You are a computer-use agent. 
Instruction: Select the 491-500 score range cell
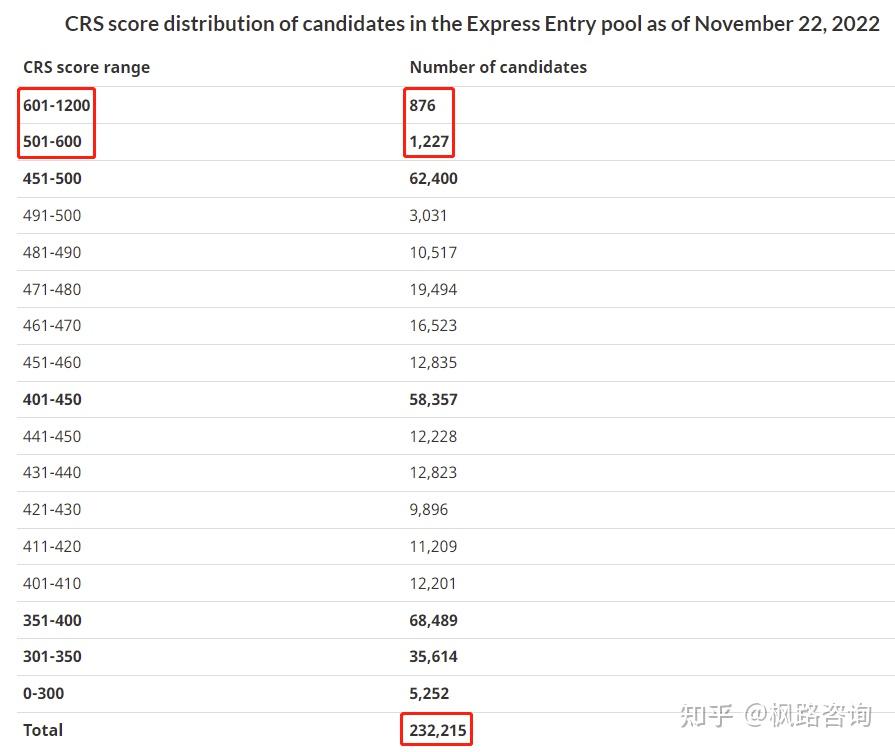click(x=52, y=216)
